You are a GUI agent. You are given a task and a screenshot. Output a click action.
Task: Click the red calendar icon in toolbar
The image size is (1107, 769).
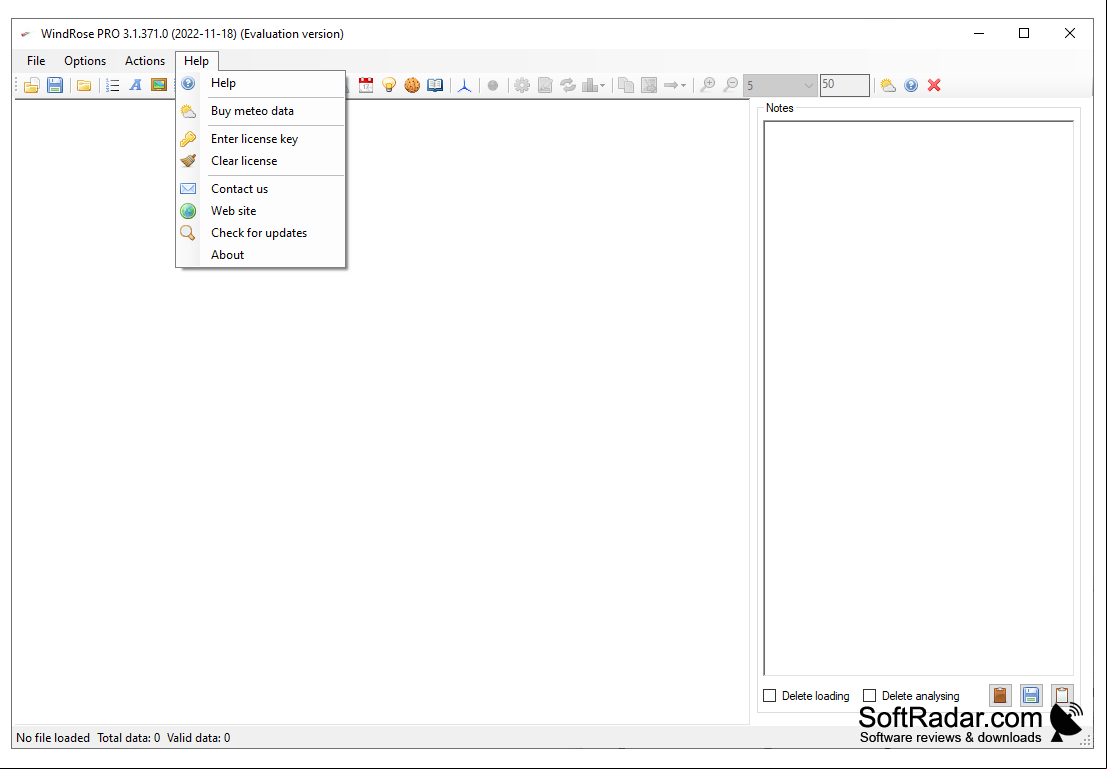(x=366, y=85)
